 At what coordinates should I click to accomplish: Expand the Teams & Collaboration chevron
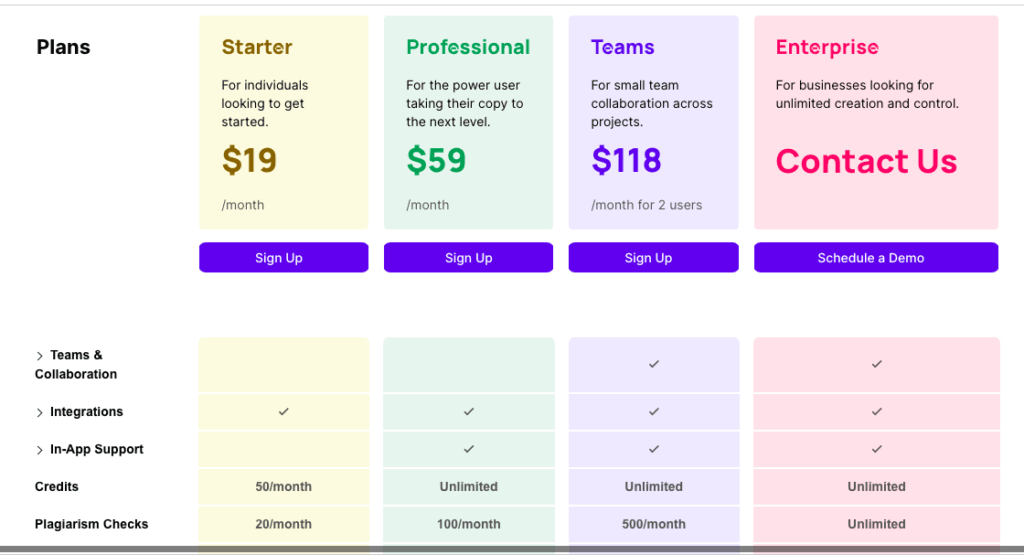[39, 356]
